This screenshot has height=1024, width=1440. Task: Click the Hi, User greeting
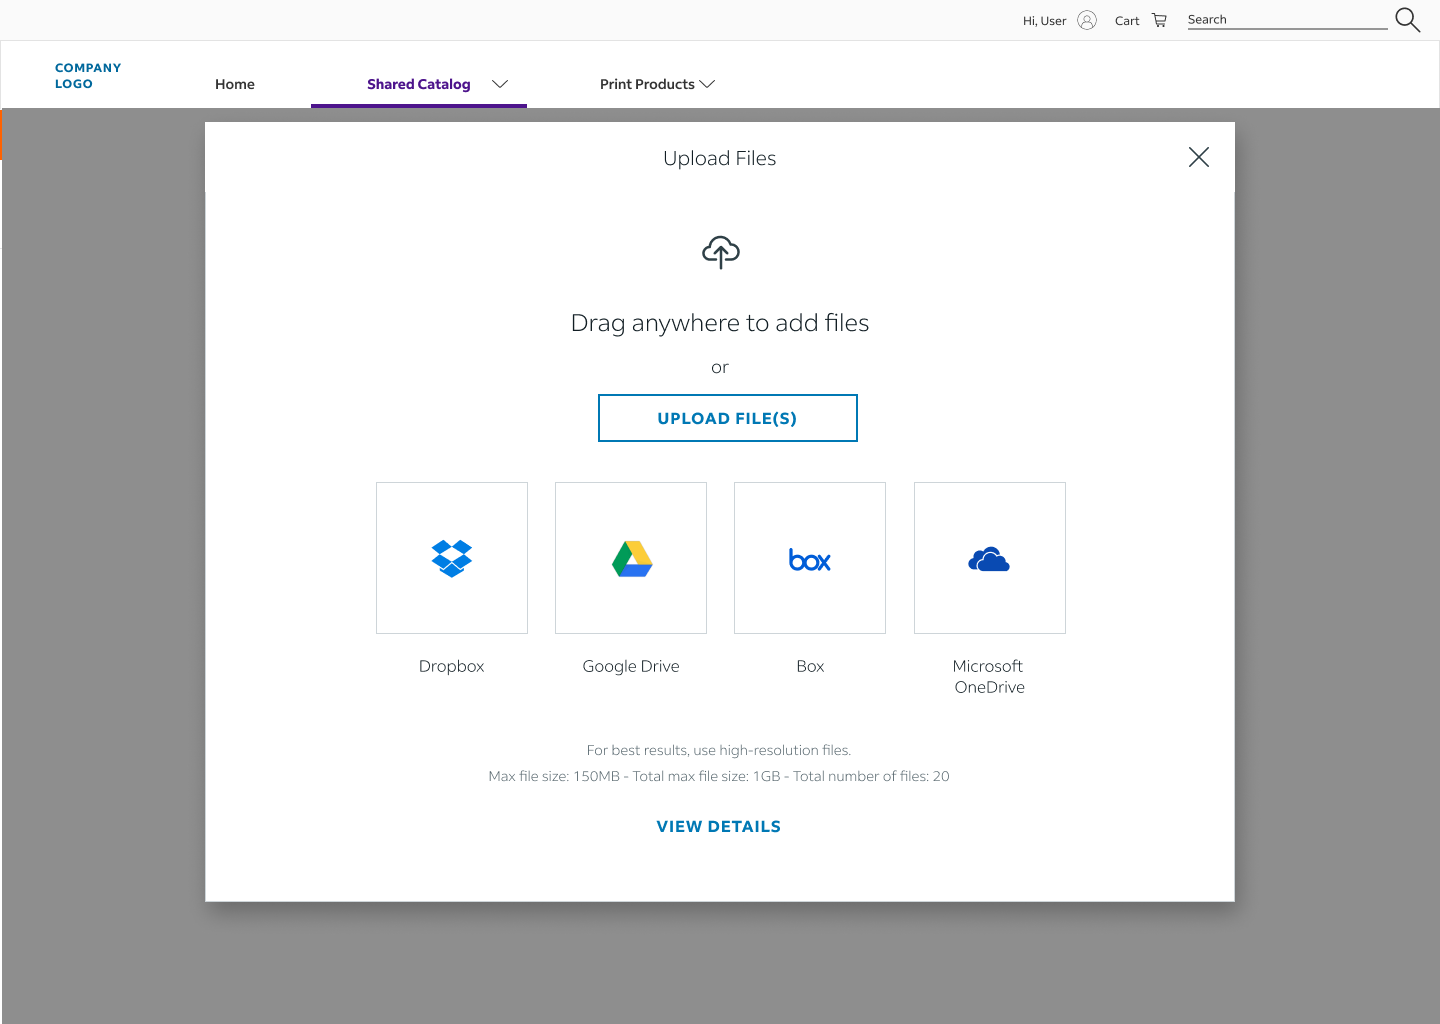point(1044,20)
